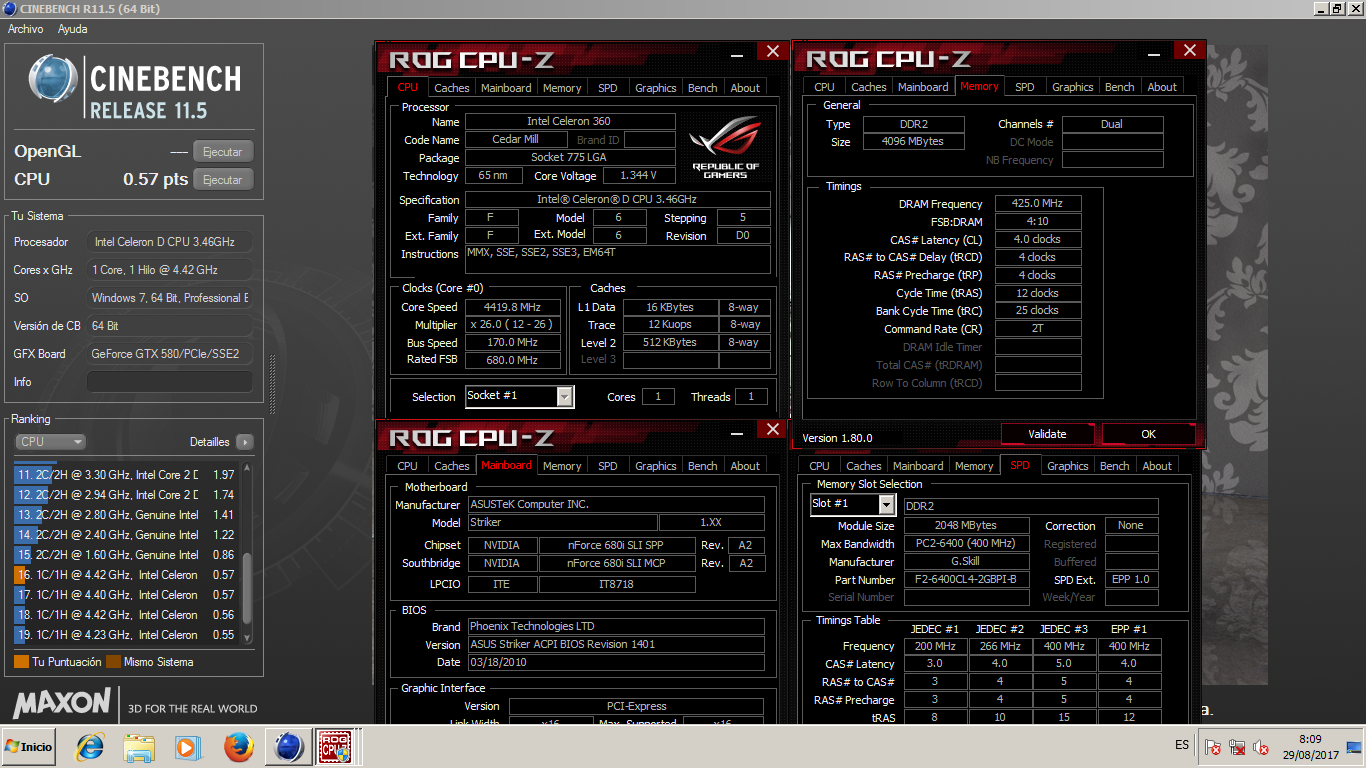The image size is (1366, 768).
Task: Open the Action Center flag icon in tray
Action: pos(1213,747)
